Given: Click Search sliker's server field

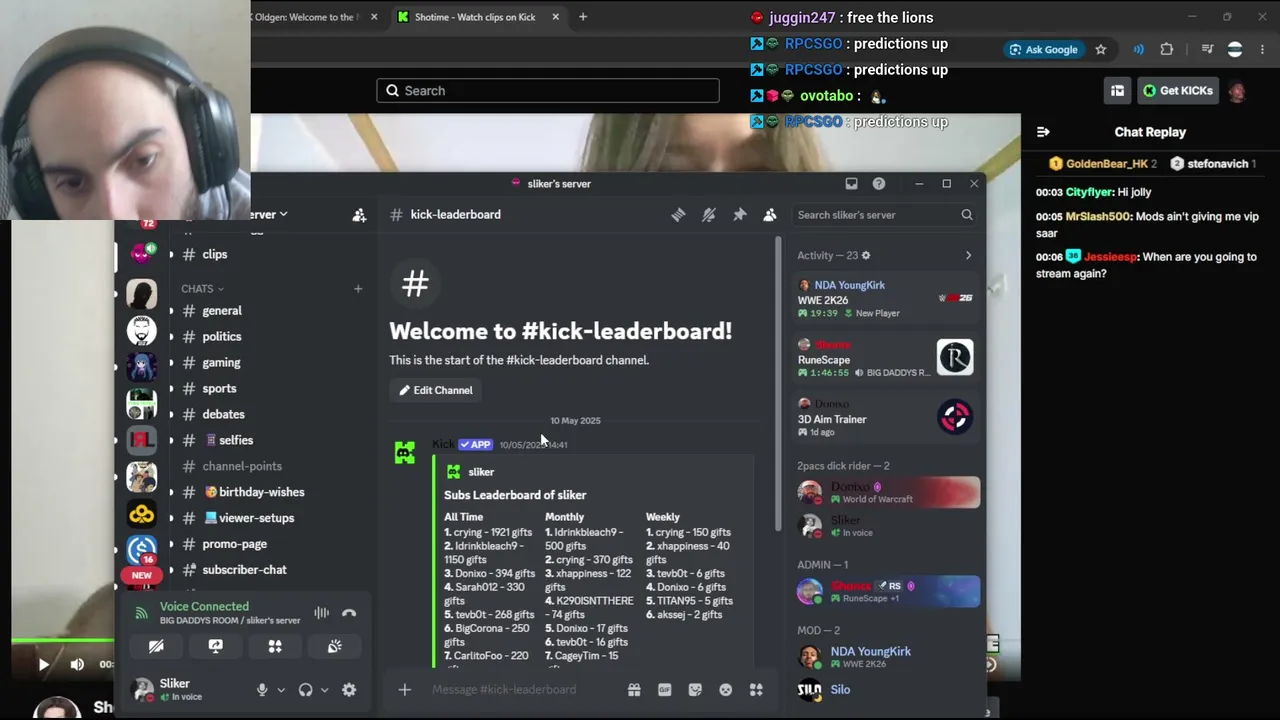Looking at the screenshot, I should click(x=885, y=214).
